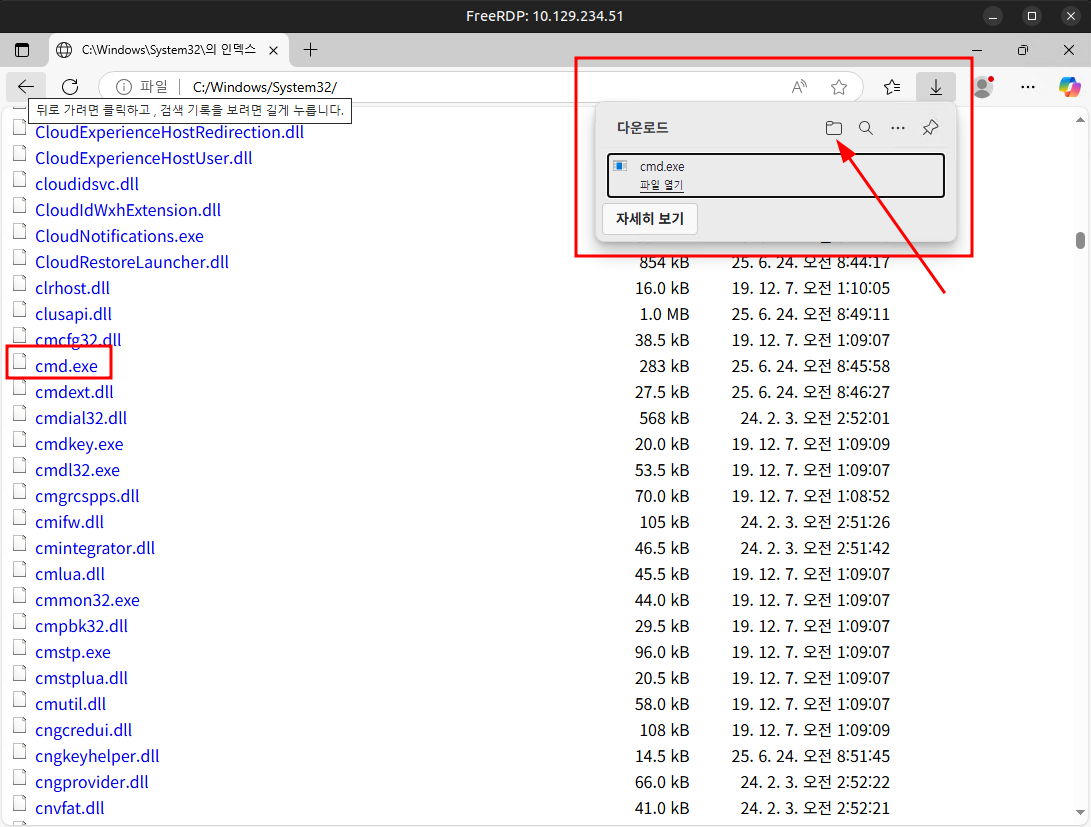Add this page to favorites with the star

(x=839, y=87)
